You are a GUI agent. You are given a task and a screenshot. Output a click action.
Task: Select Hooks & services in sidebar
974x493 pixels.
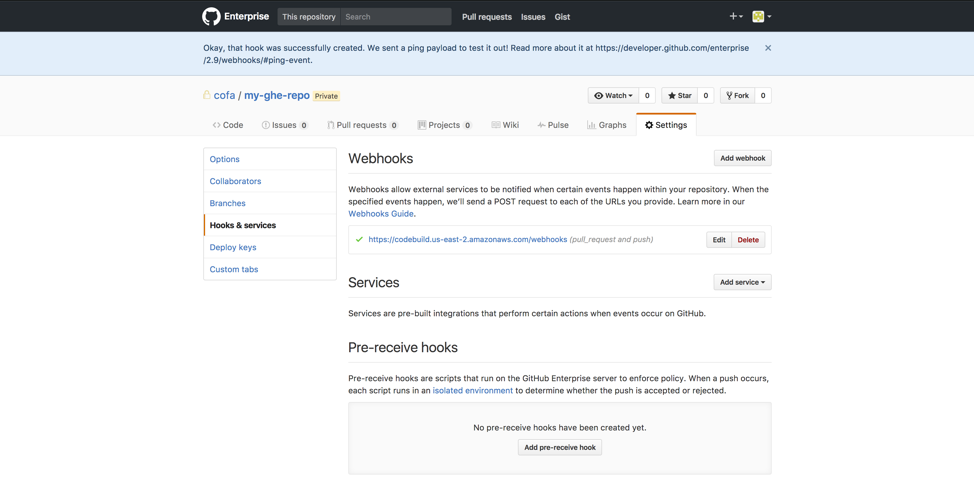(x=270, y=225)
